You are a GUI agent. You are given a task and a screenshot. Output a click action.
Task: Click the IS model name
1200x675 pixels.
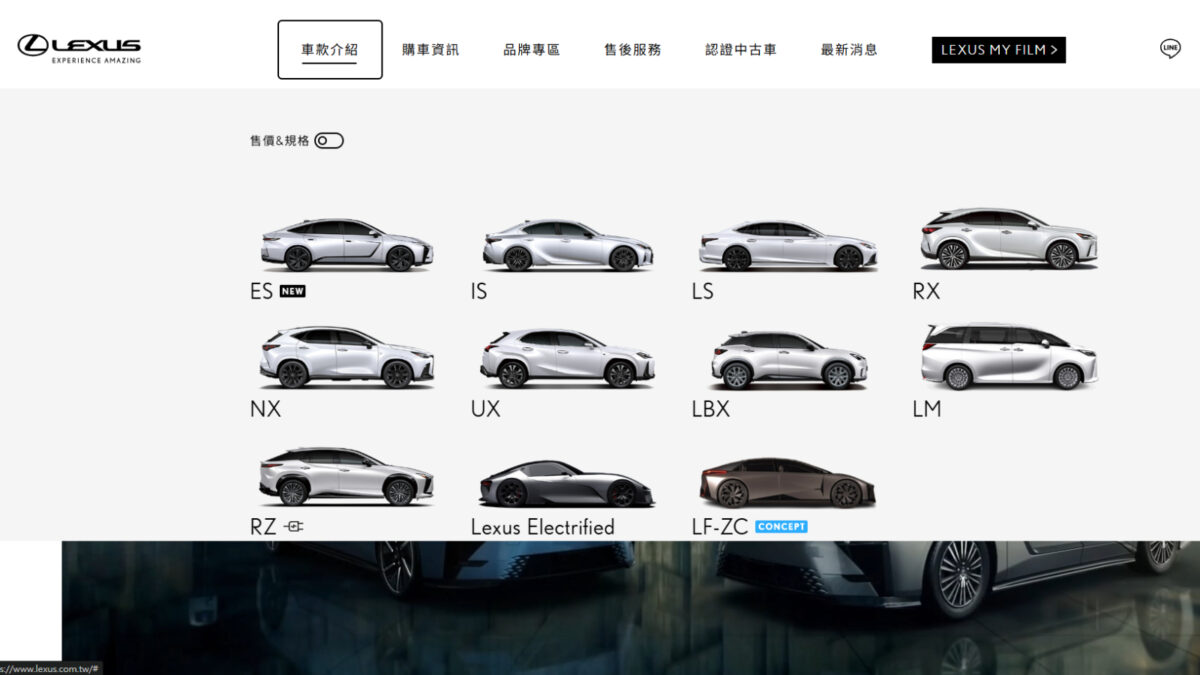point(479,291)
